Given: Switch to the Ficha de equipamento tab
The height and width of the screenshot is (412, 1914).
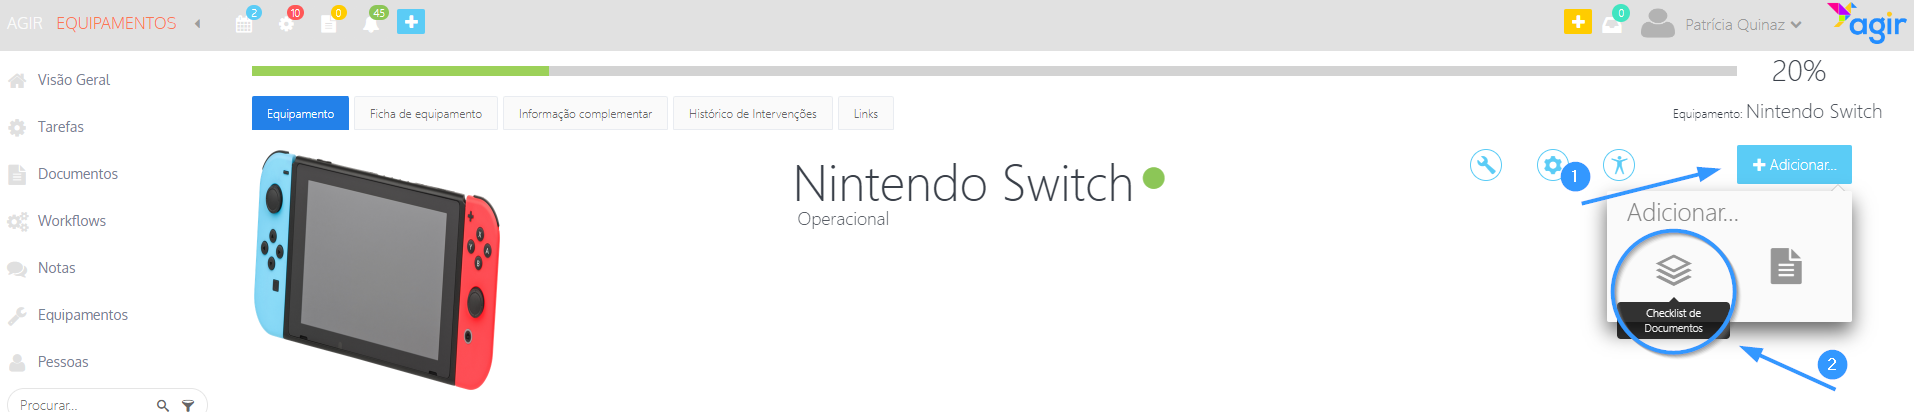Looking at the screenshot, I should point(426,113).
